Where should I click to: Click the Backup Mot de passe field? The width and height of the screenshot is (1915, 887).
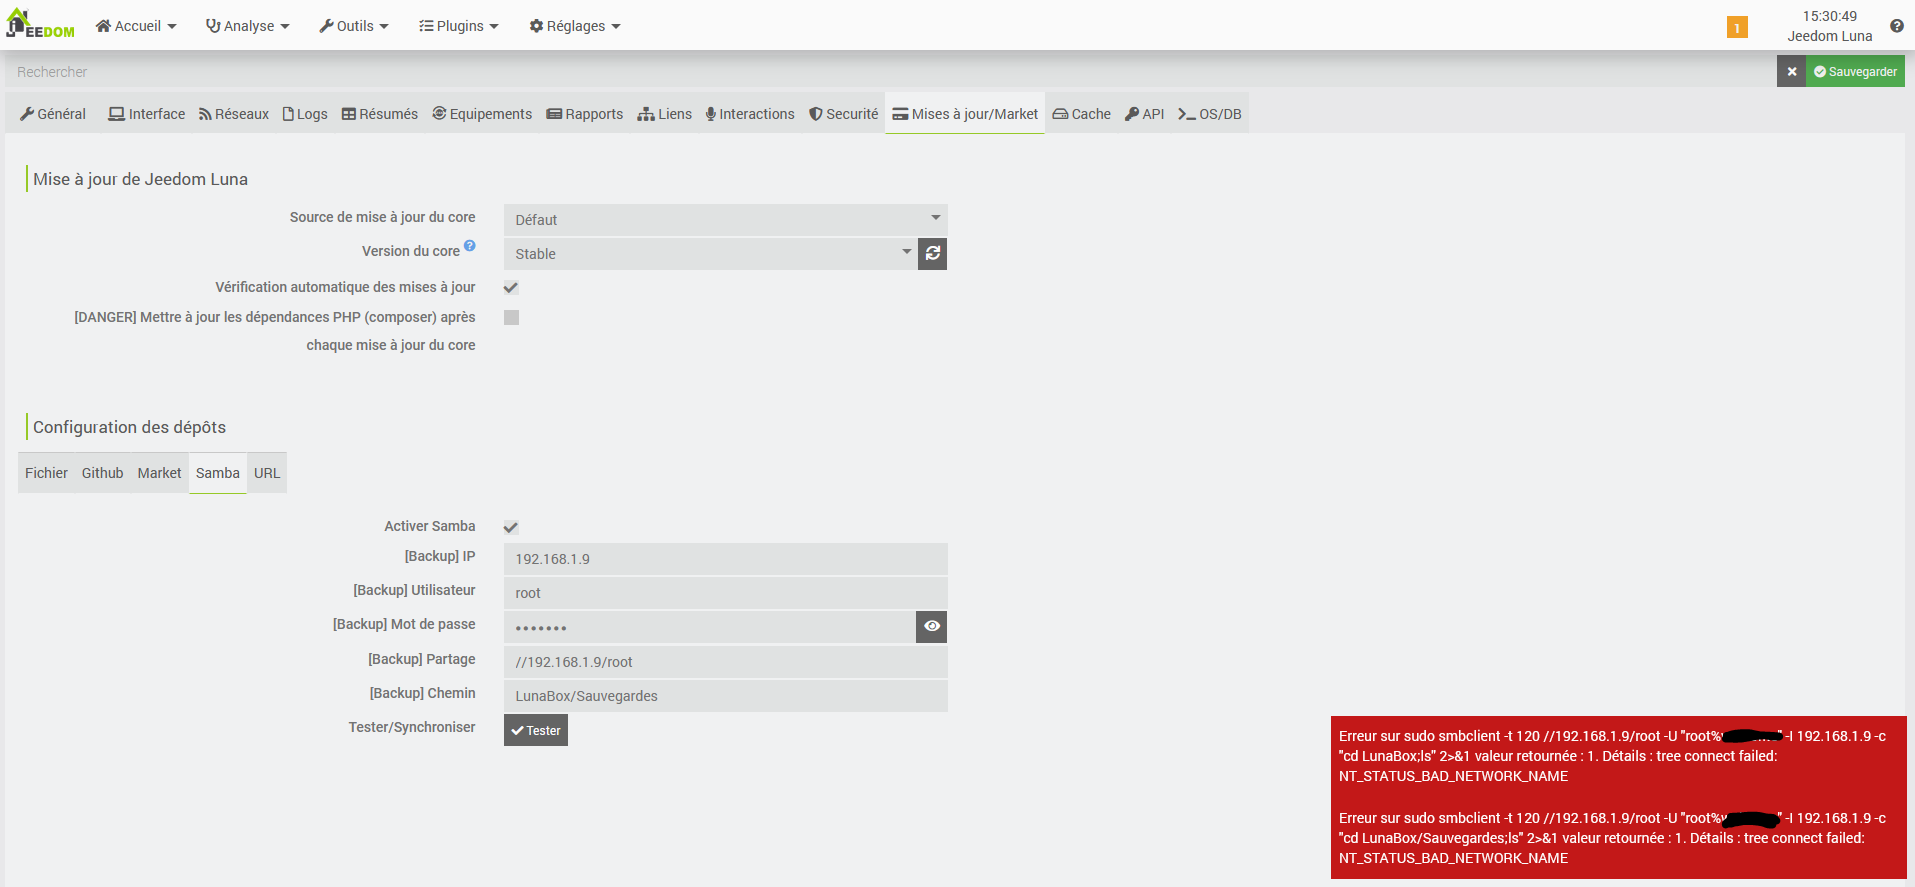710,627
